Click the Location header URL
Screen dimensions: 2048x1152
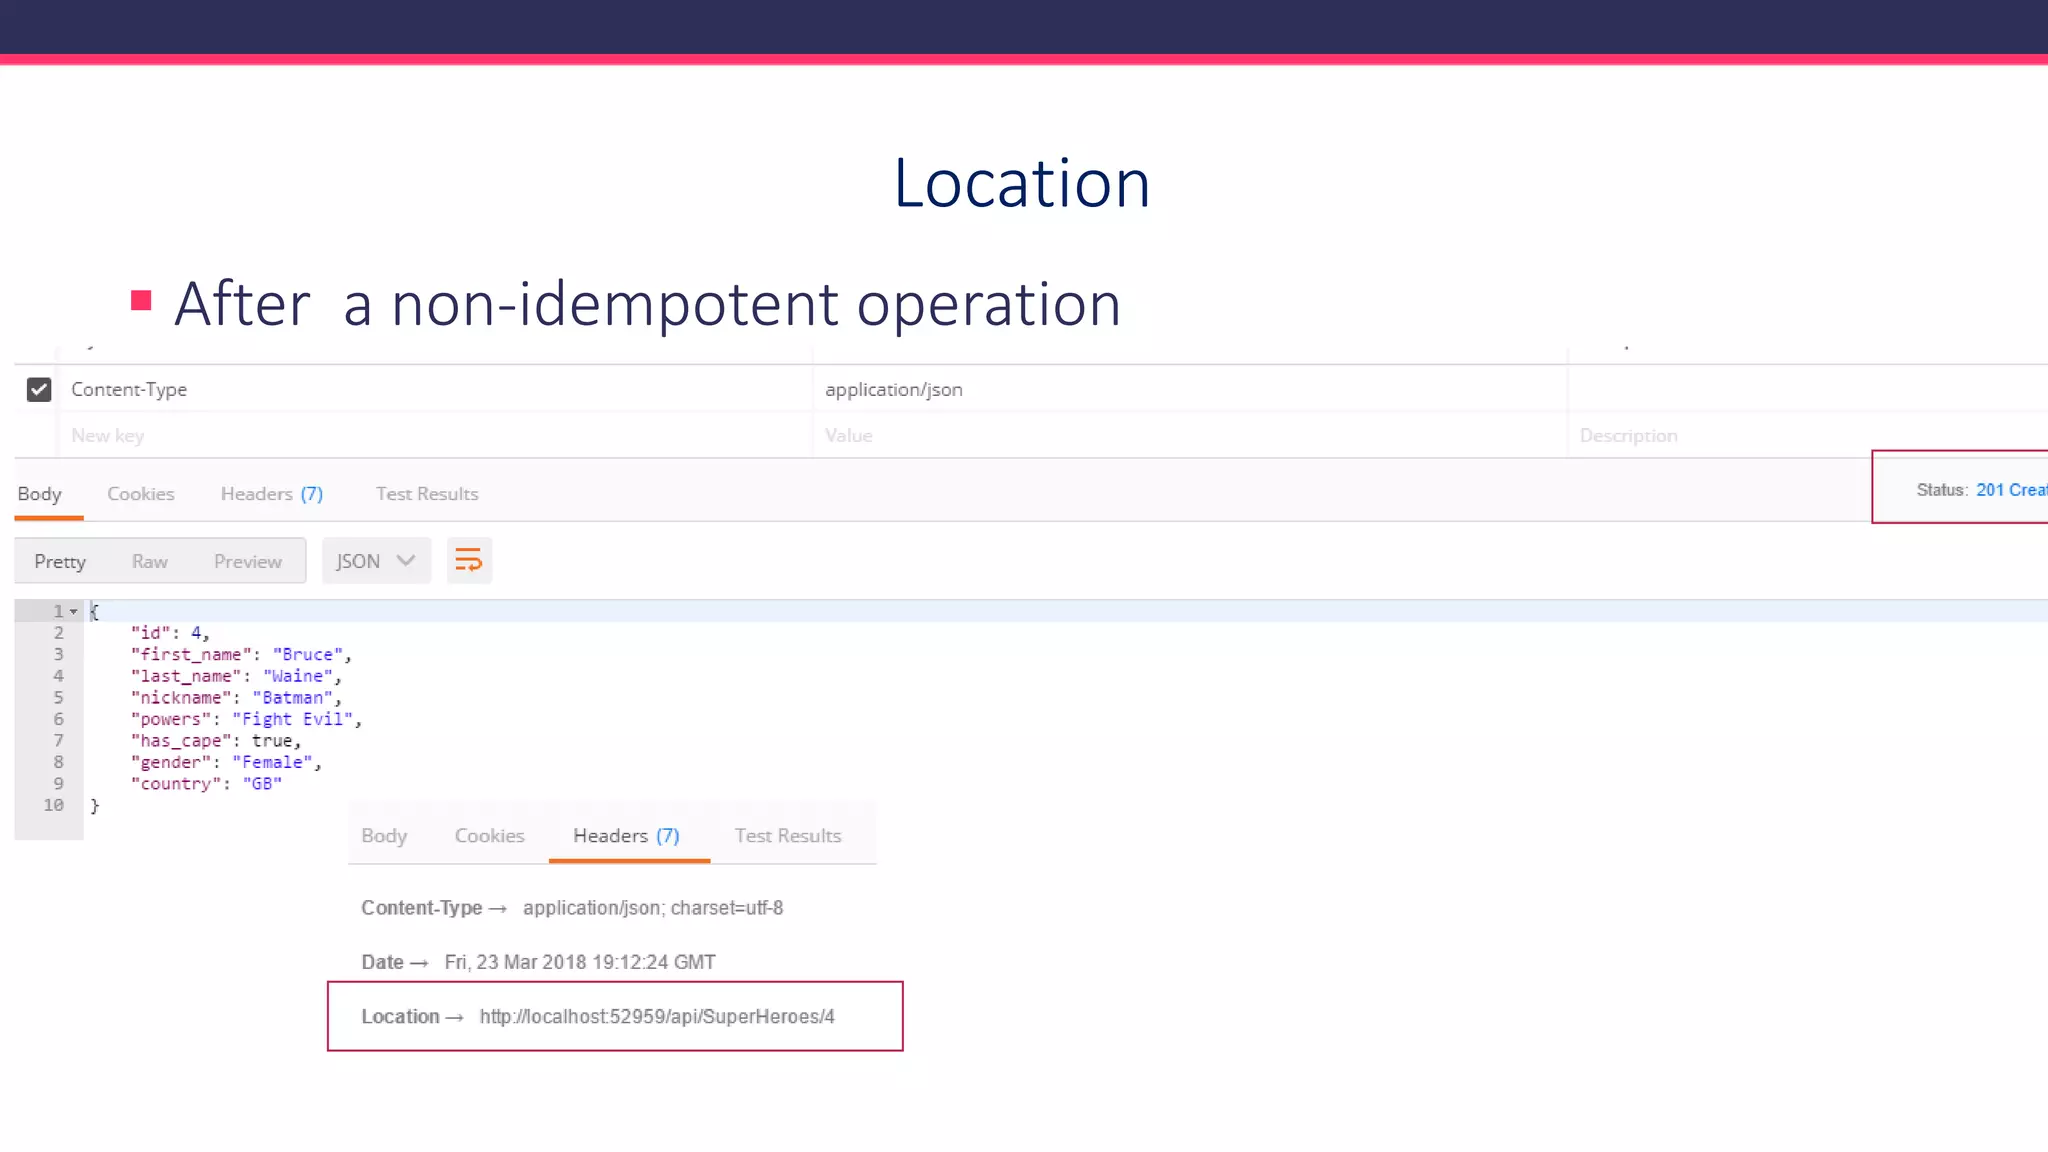656,1017
